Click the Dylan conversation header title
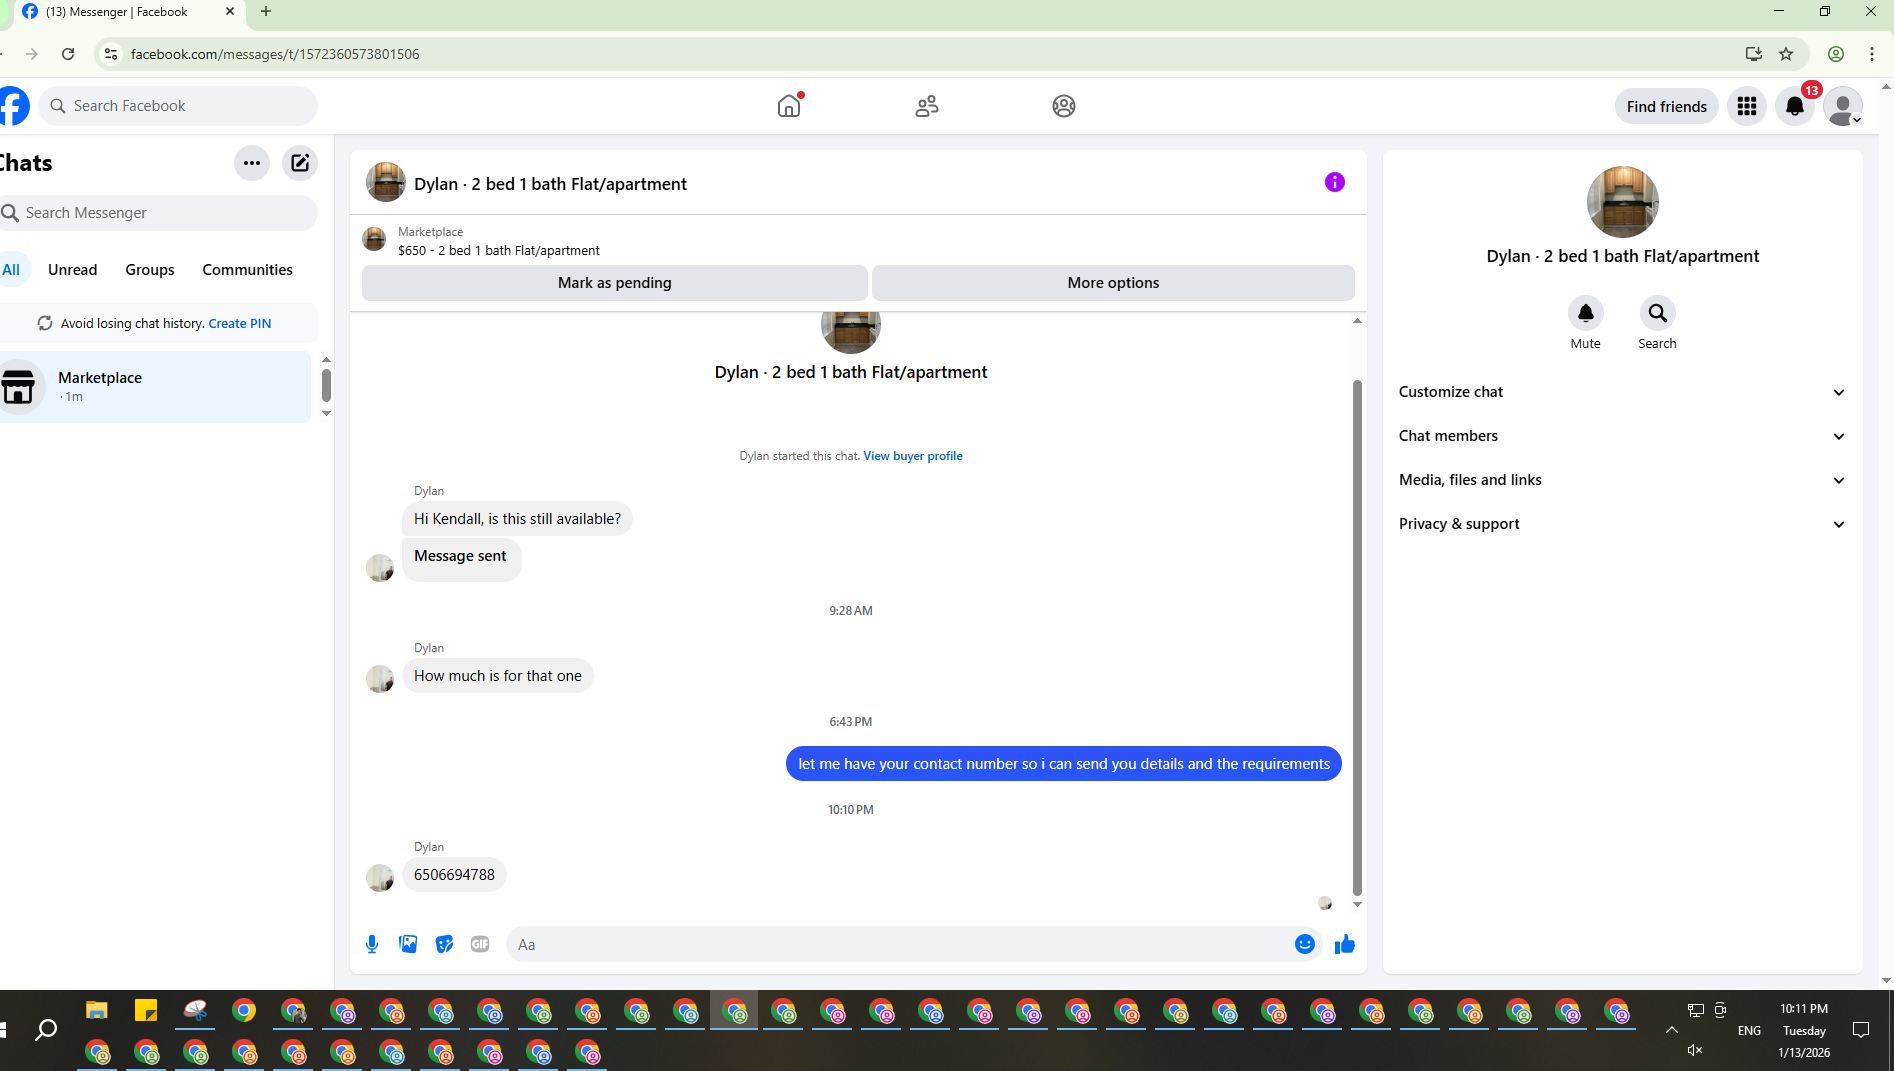1894x1071 pixels. (550, 184)
